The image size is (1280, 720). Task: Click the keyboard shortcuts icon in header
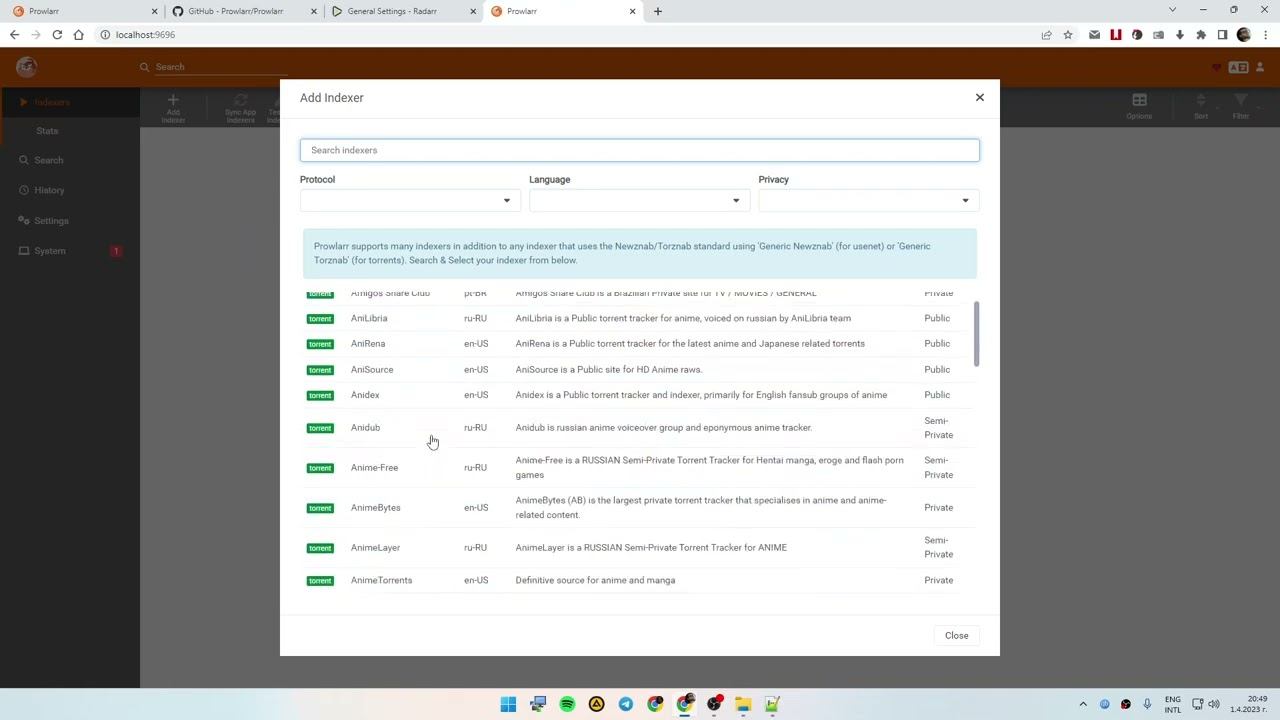pos(1238,67)
